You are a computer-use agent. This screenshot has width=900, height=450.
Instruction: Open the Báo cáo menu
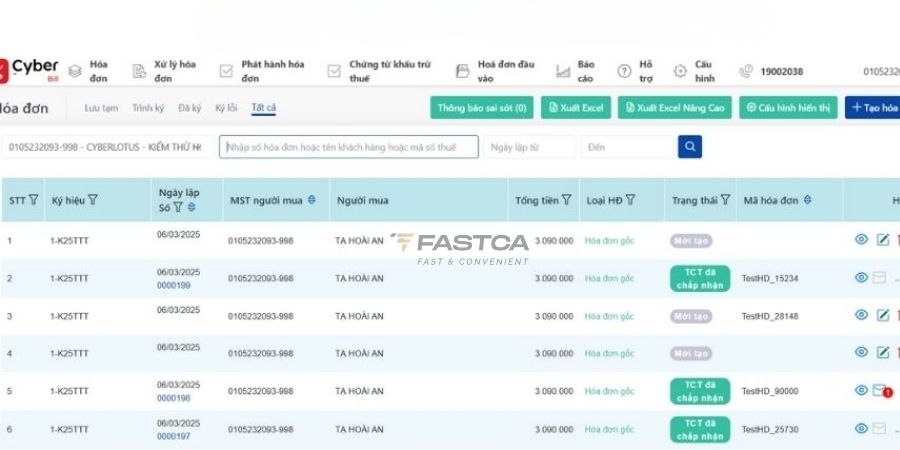tap(575, 71)
